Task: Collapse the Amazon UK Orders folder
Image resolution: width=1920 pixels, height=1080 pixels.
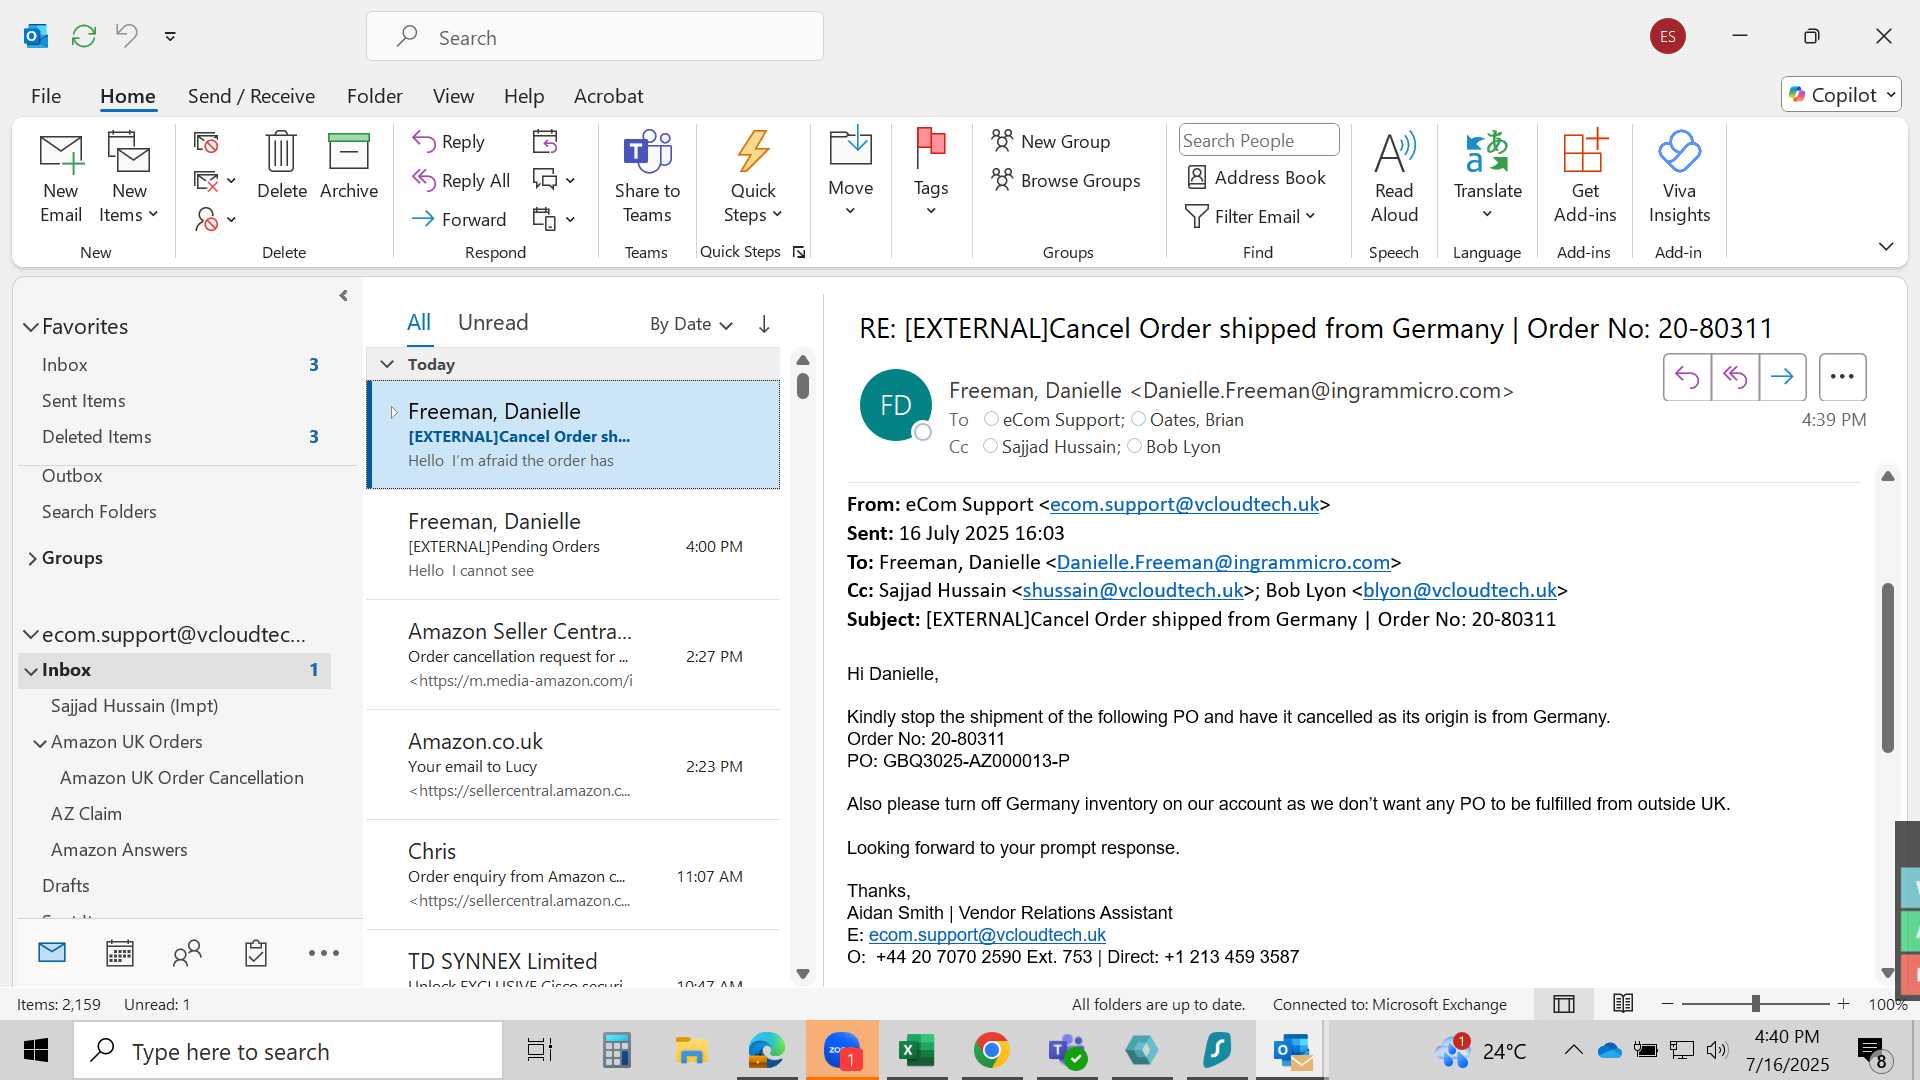Action: (40, 743)
